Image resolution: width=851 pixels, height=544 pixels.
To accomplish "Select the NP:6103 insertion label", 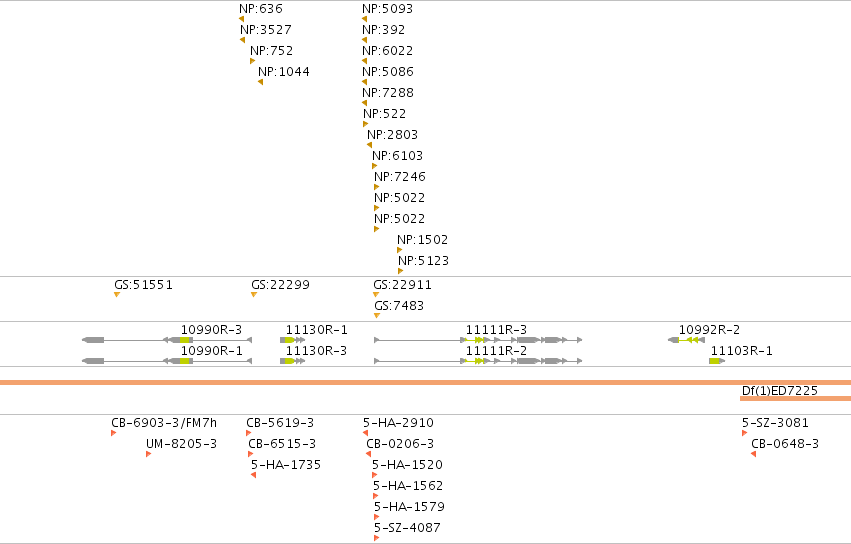I will (x=397, y=156).
